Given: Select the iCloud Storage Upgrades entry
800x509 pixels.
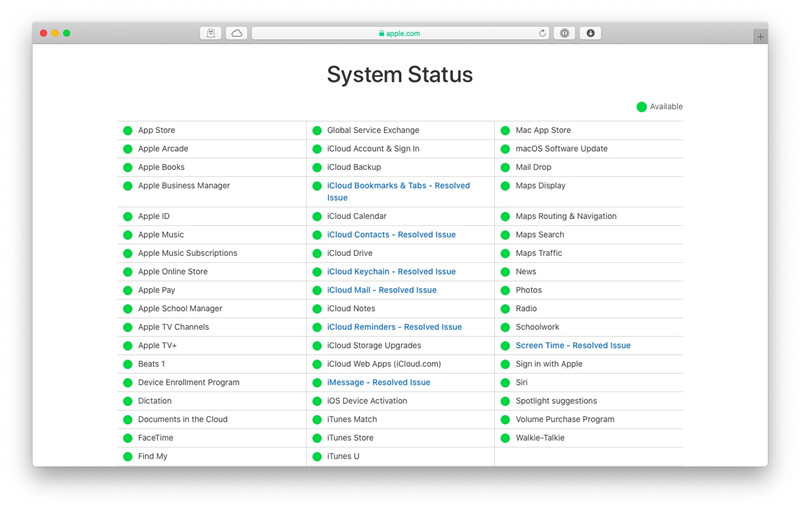Looking at the screenshot, I should coord(374,345).
